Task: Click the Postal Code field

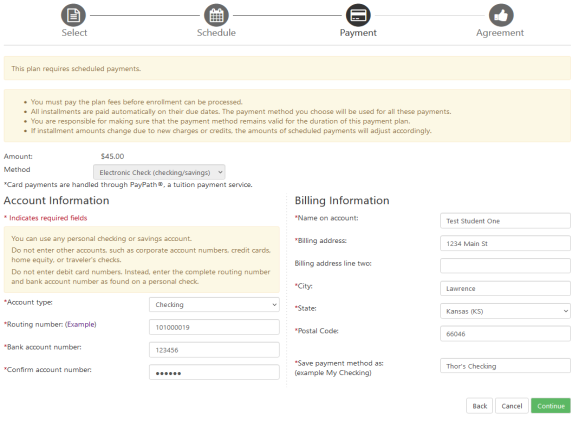Action: 505,334
